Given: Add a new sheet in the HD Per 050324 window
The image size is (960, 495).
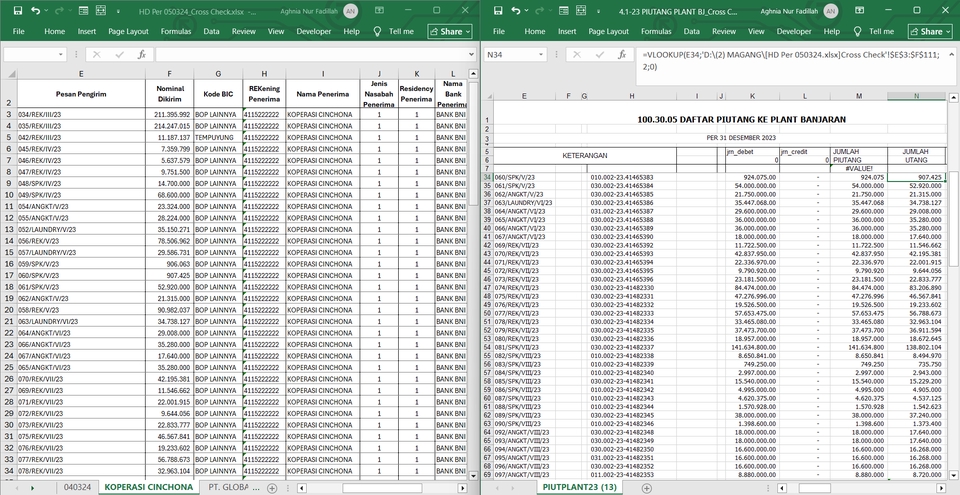Looking at the screenshot, I should click(272, 488).
